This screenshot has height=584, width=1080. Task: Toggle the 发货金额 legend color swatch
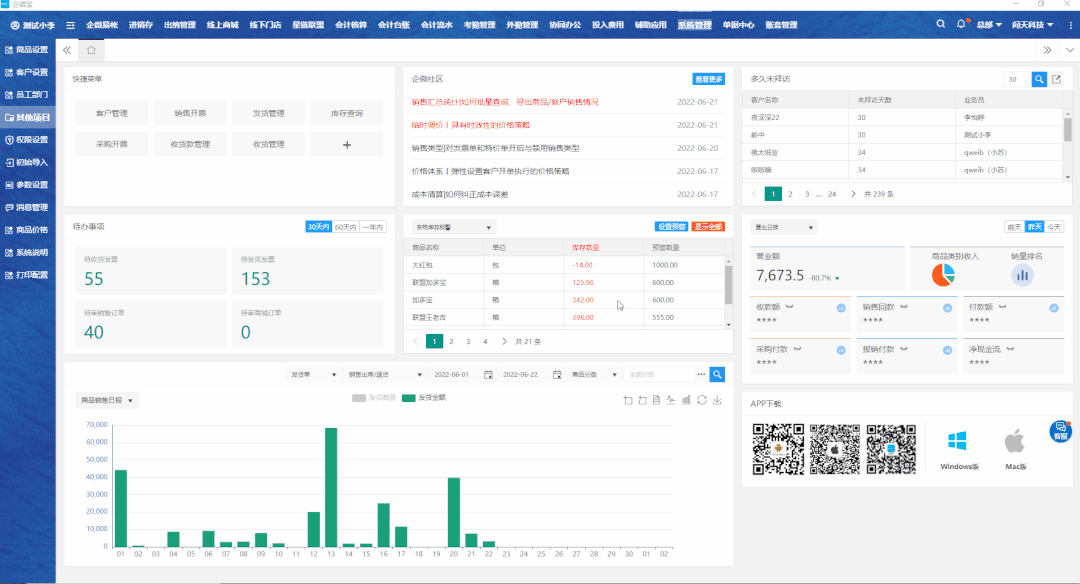tap(408, 397)
